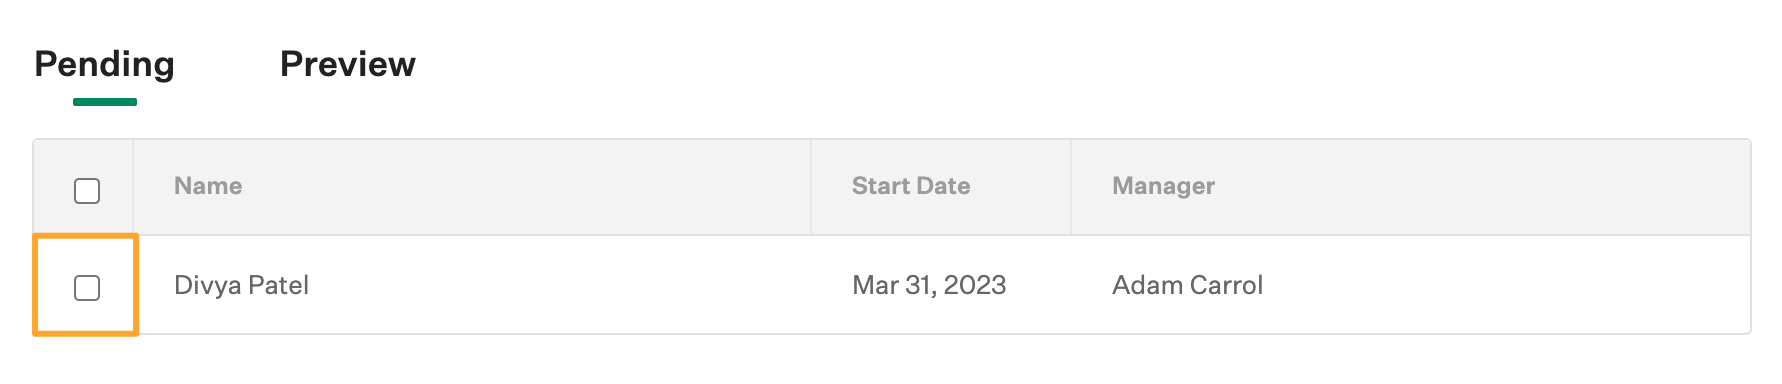Click the Start Date cell for Divya Patel
Image resolution: width=1782 pixels, height=384 pixels.
[x=941, y=285]
